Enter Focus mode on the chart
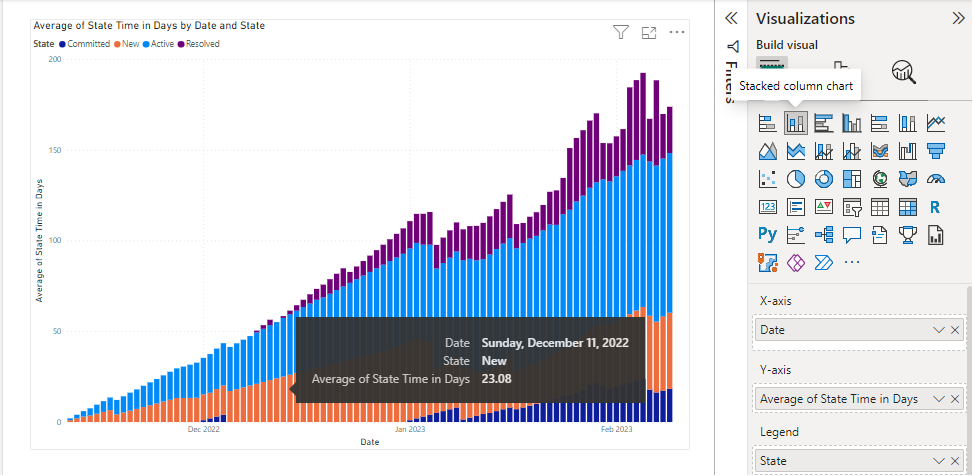The width and height of the screenshot is (973, 476). click(x=648, y=33)
